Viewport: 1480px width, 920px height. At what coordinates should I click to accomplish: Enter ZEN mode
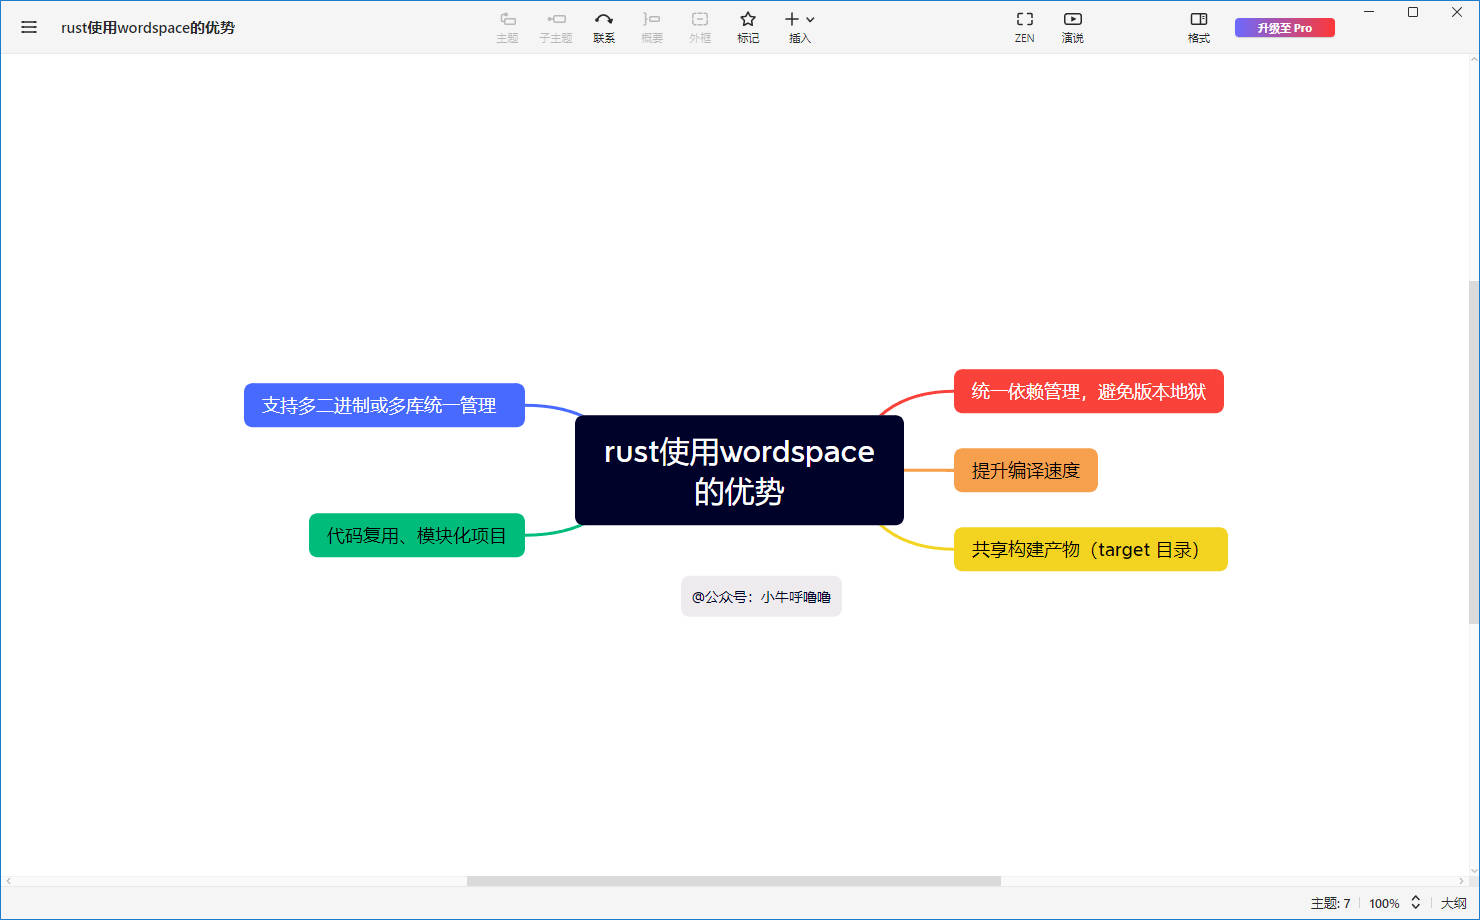click(1025, 27)
